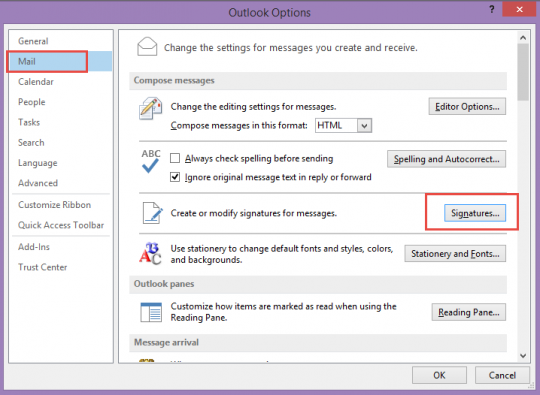Click the scrollbar down arrow

coord(523,356)
